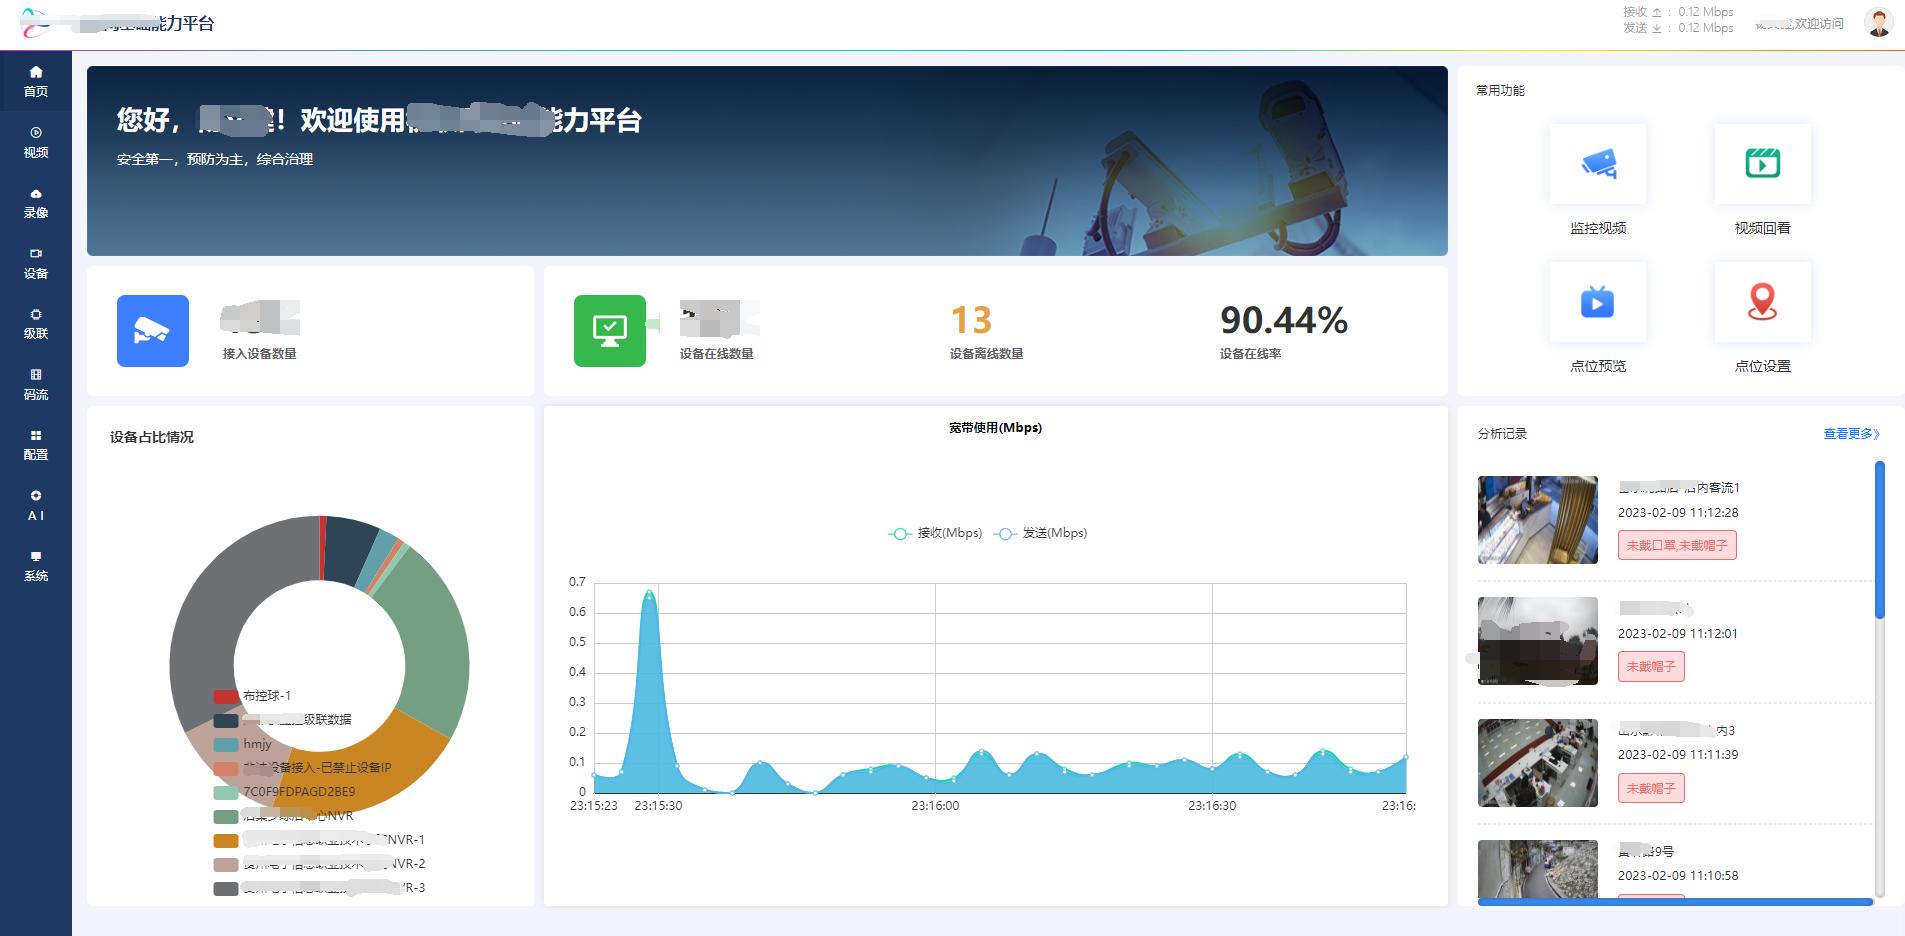The image size is (1905, 936).
Task: Open the 系统 menu item
Action: 36,566
